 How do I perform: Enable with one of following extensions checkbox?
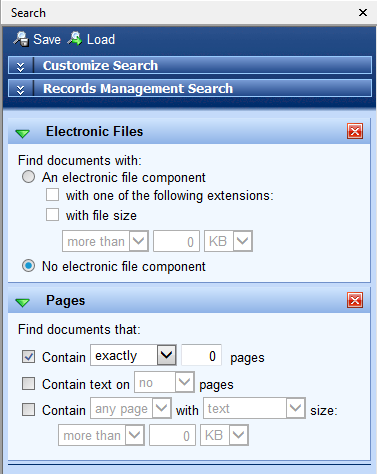tap(52, 195)
